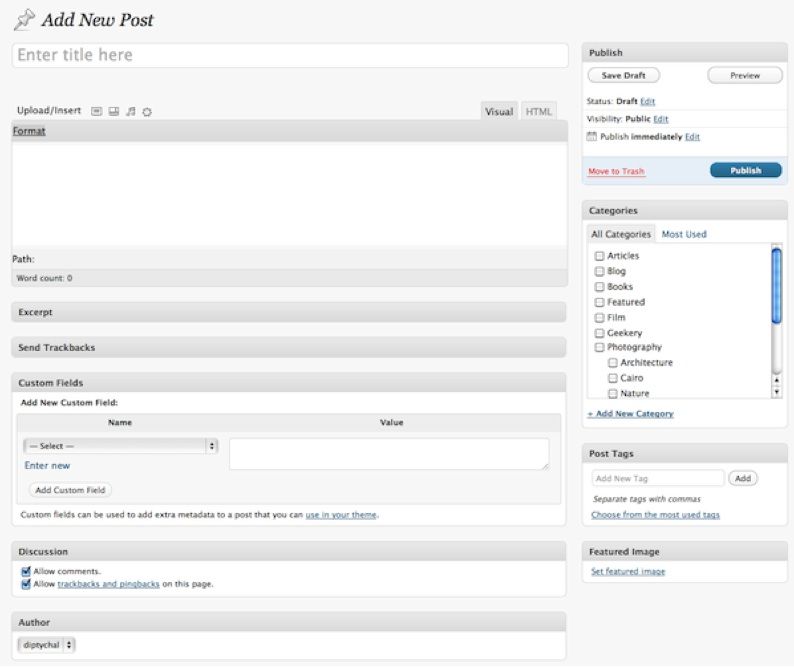Check the Articles category checkbox
794x668 pixels.
pos(599,256)
